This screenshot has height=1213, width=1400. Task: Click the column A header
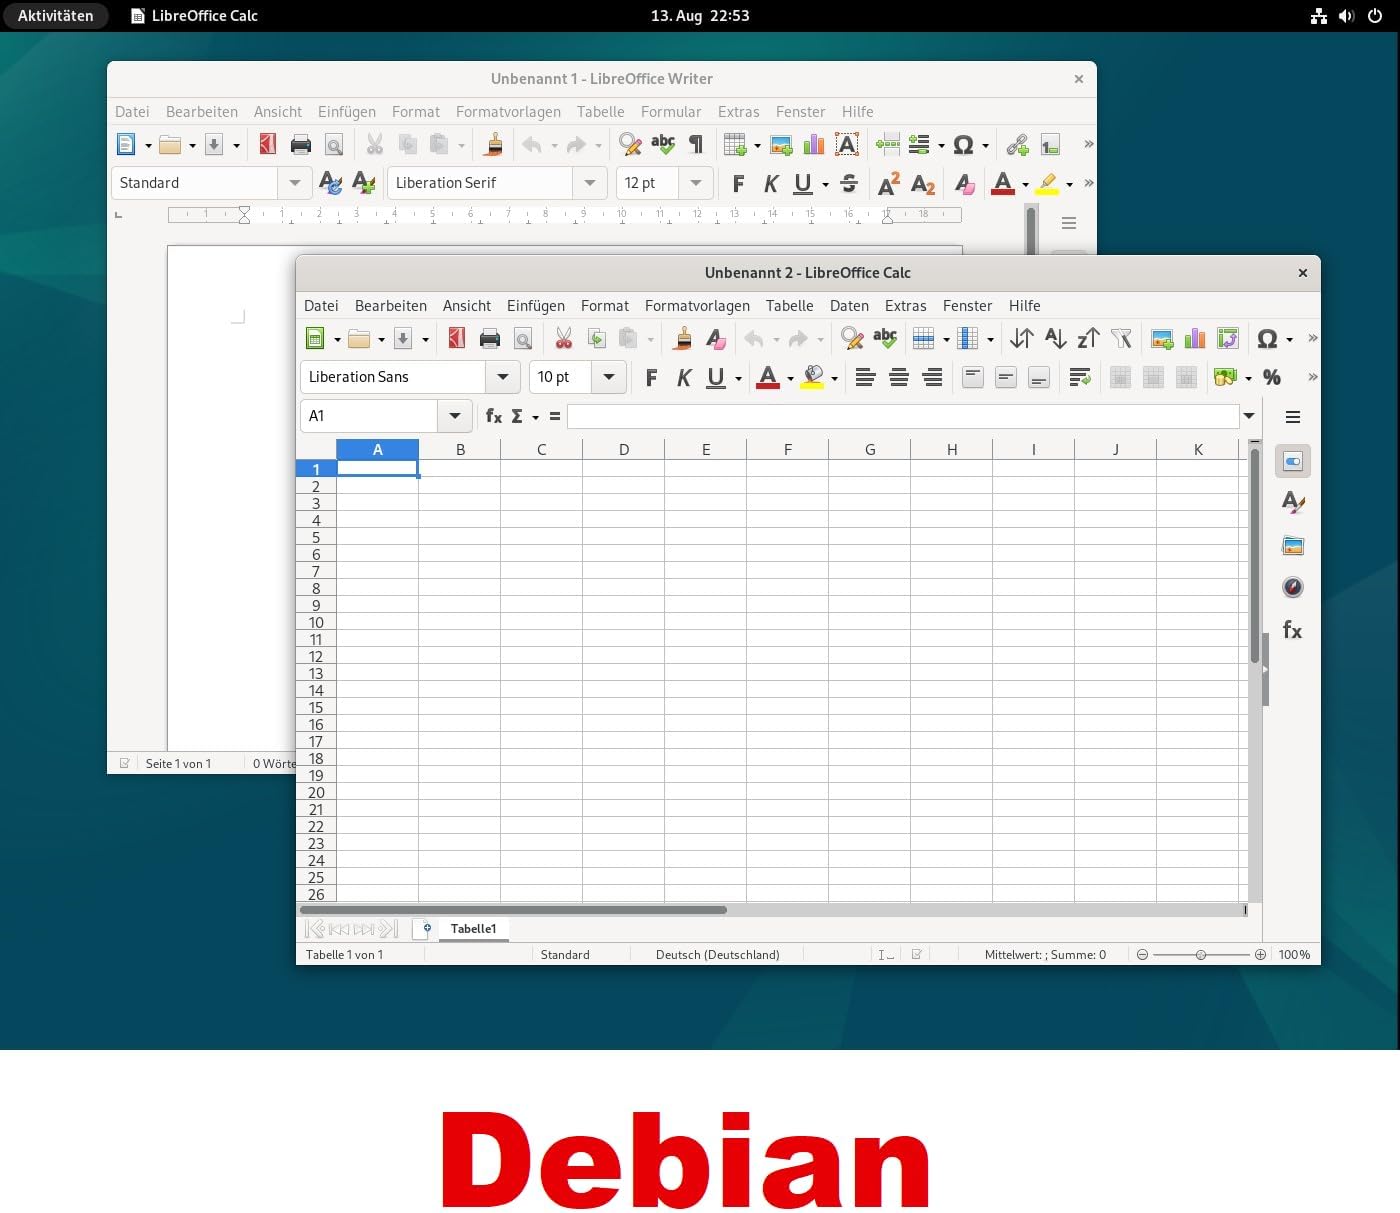coord(378,450)
